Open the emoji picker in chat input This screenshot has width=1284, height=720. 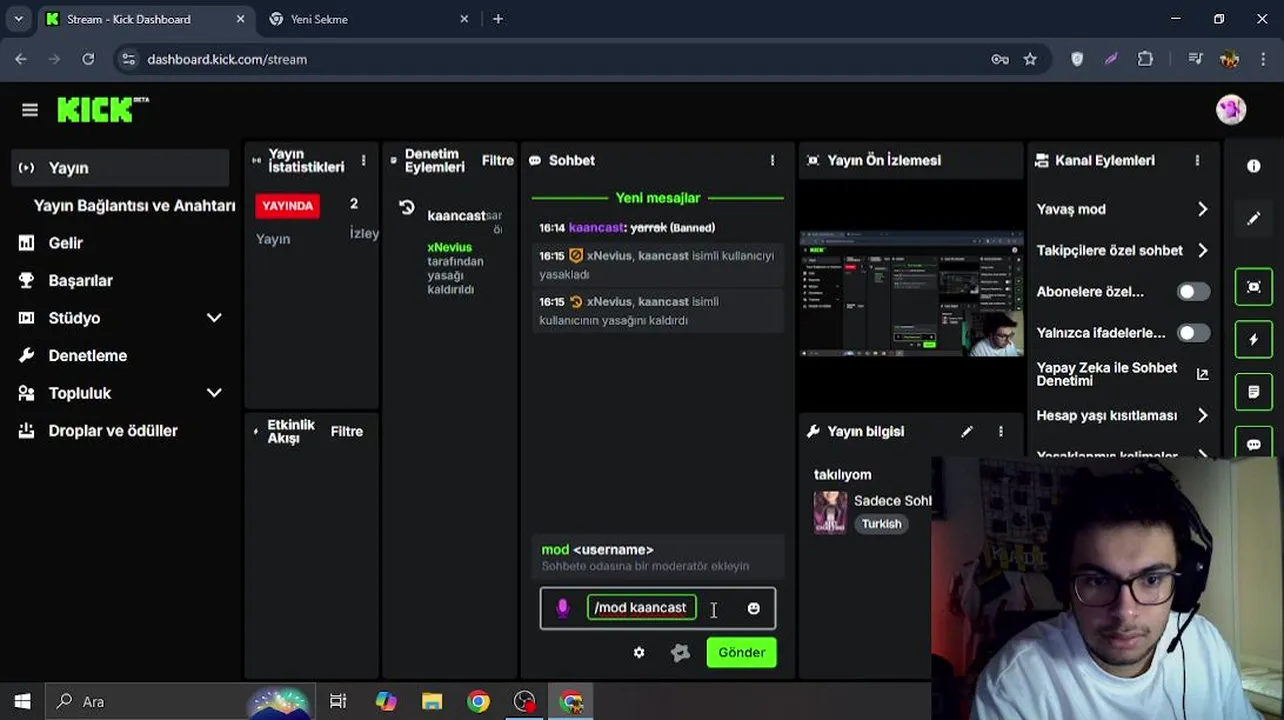click(x=753, y=608)
